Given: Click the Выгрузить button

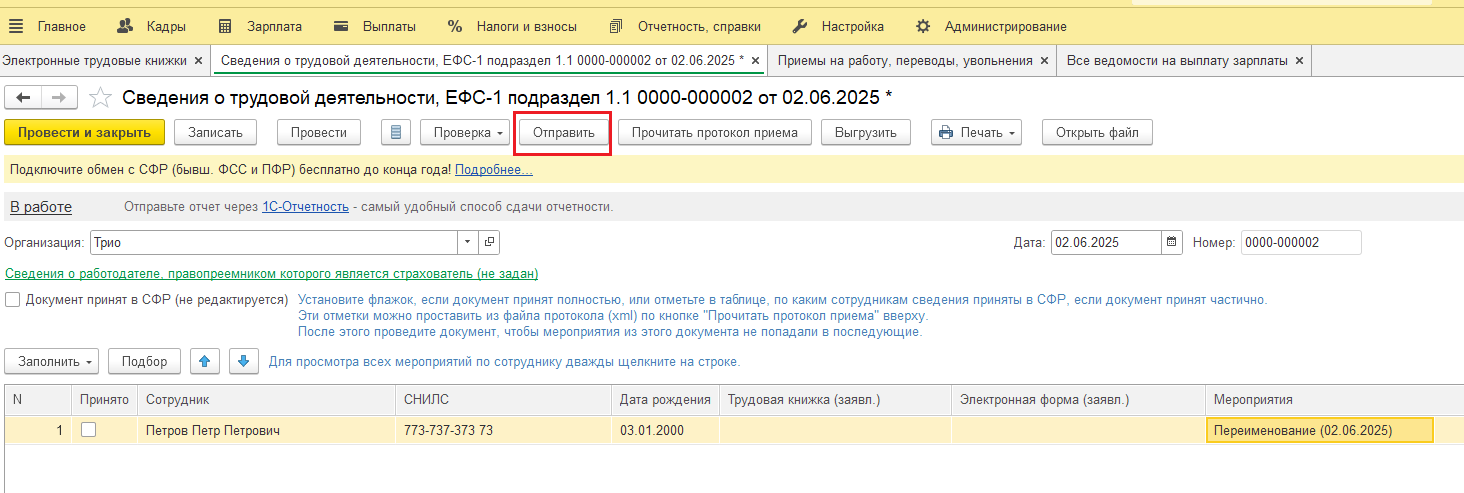Looking at the screenshot, I should pyautogui.click(x=866, y=132).
